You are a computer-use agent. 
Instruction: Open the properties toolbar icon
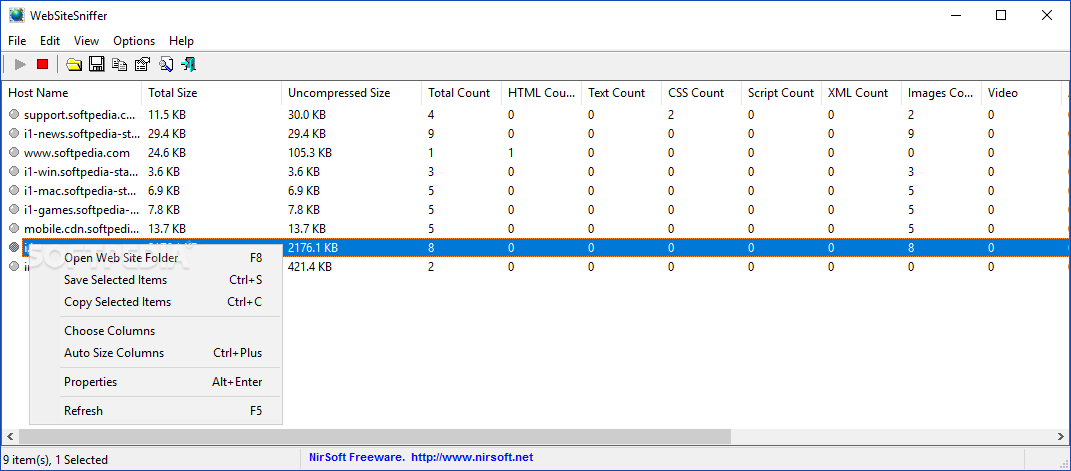tap(142, 65)
